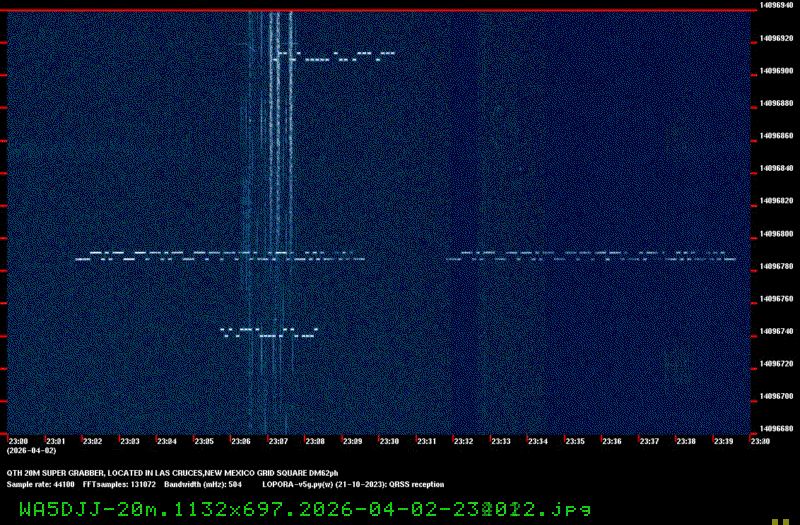
Task: Click the 23:32 time label
Action: coord(463,441)
